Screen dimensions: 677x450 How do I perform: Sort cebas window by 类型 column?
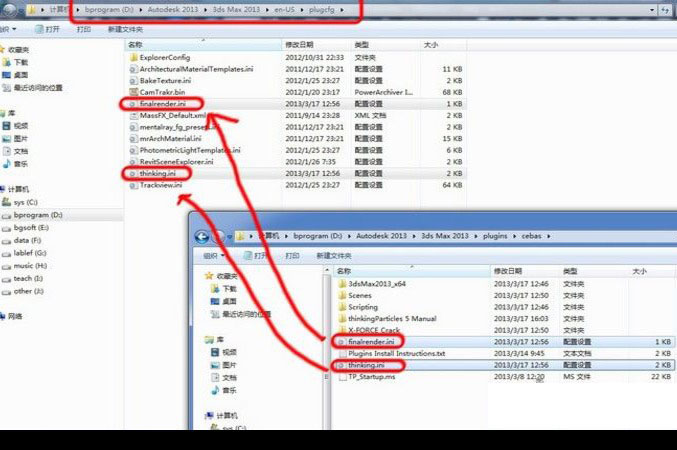point(594,271)
